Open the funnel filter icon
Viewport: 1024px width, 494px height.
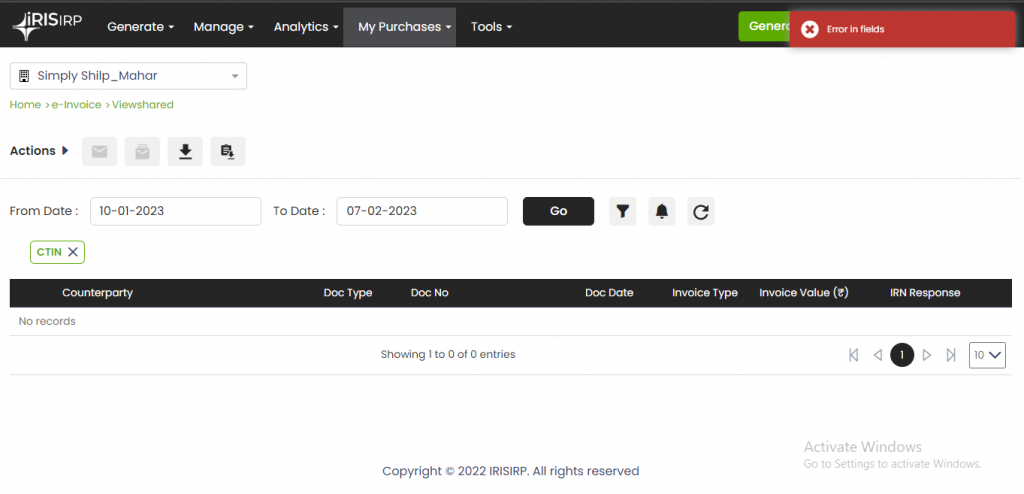pyautogui.click(x=622, y=211)
